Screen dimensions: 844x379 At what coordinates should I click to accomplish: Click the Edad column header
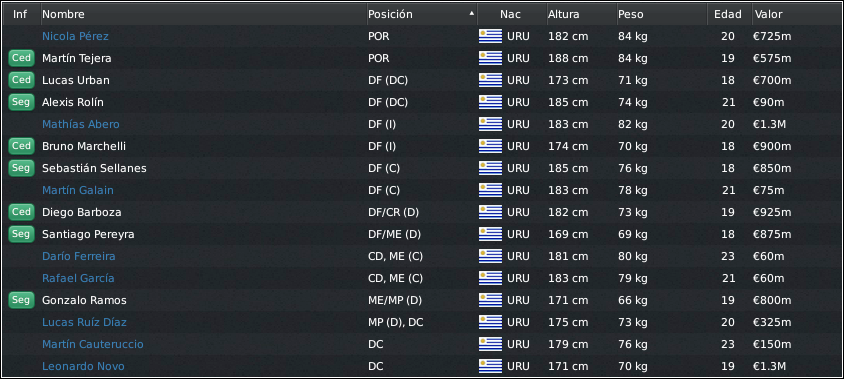coord(729,15)
